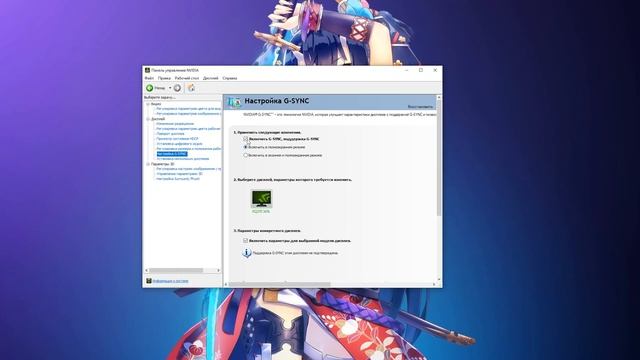Click the settings pane vertical scrollbar thumb
This screenshot has height=360, width=640.
439,158
